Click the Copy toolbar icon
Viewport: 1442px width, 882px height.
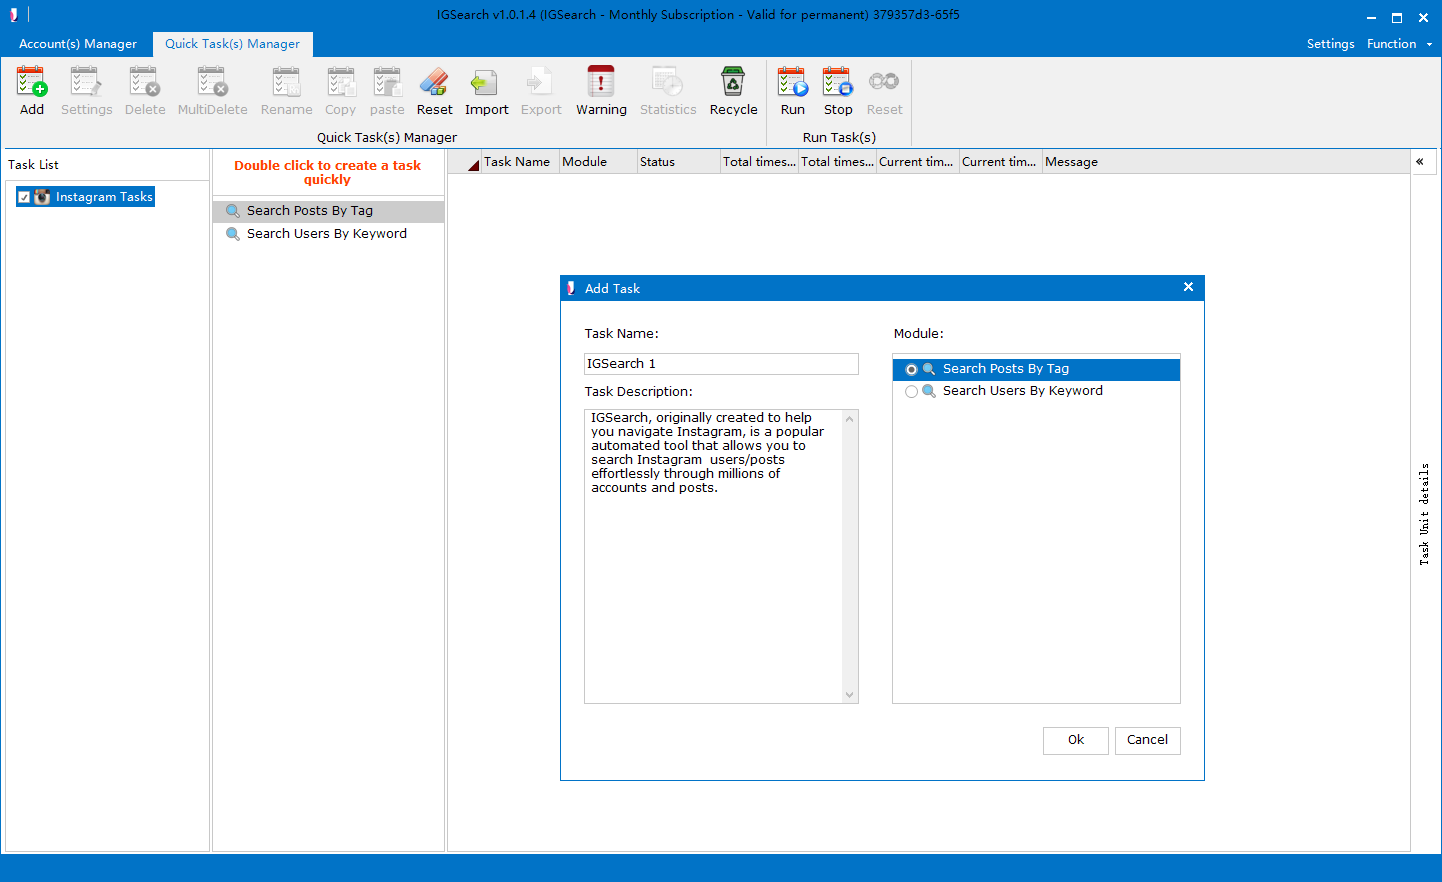(x=340, y=82)
